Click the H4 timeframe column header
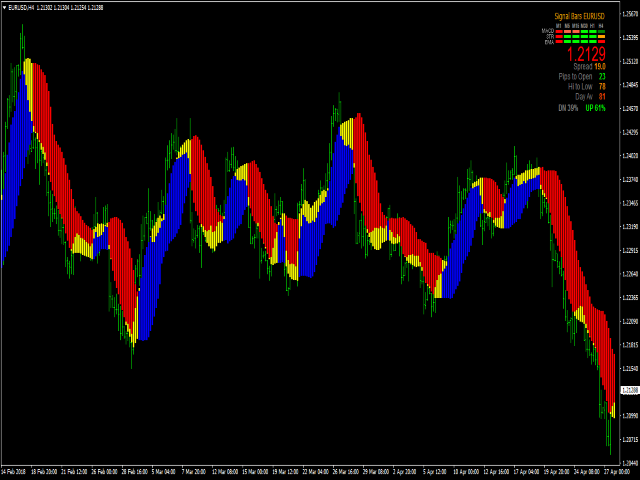Viewport: 640px width, 480px height. point(601,26)
